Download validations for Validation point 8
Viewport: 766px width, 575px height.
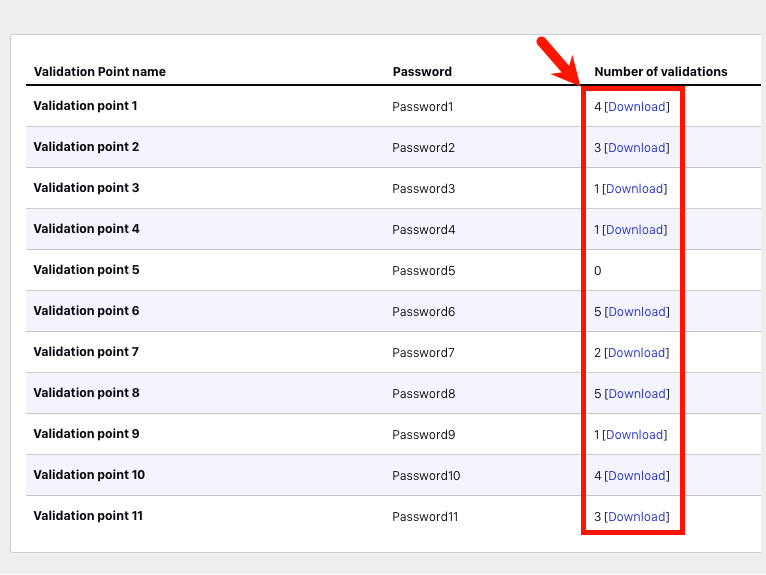point(637,394)
